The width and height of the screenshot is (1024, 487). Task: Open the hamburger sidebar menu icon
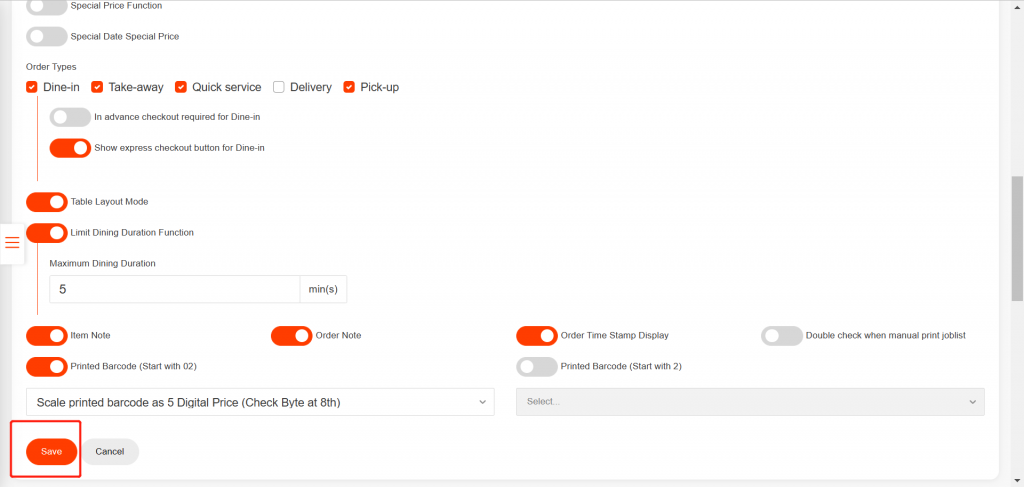coord(12,243)
